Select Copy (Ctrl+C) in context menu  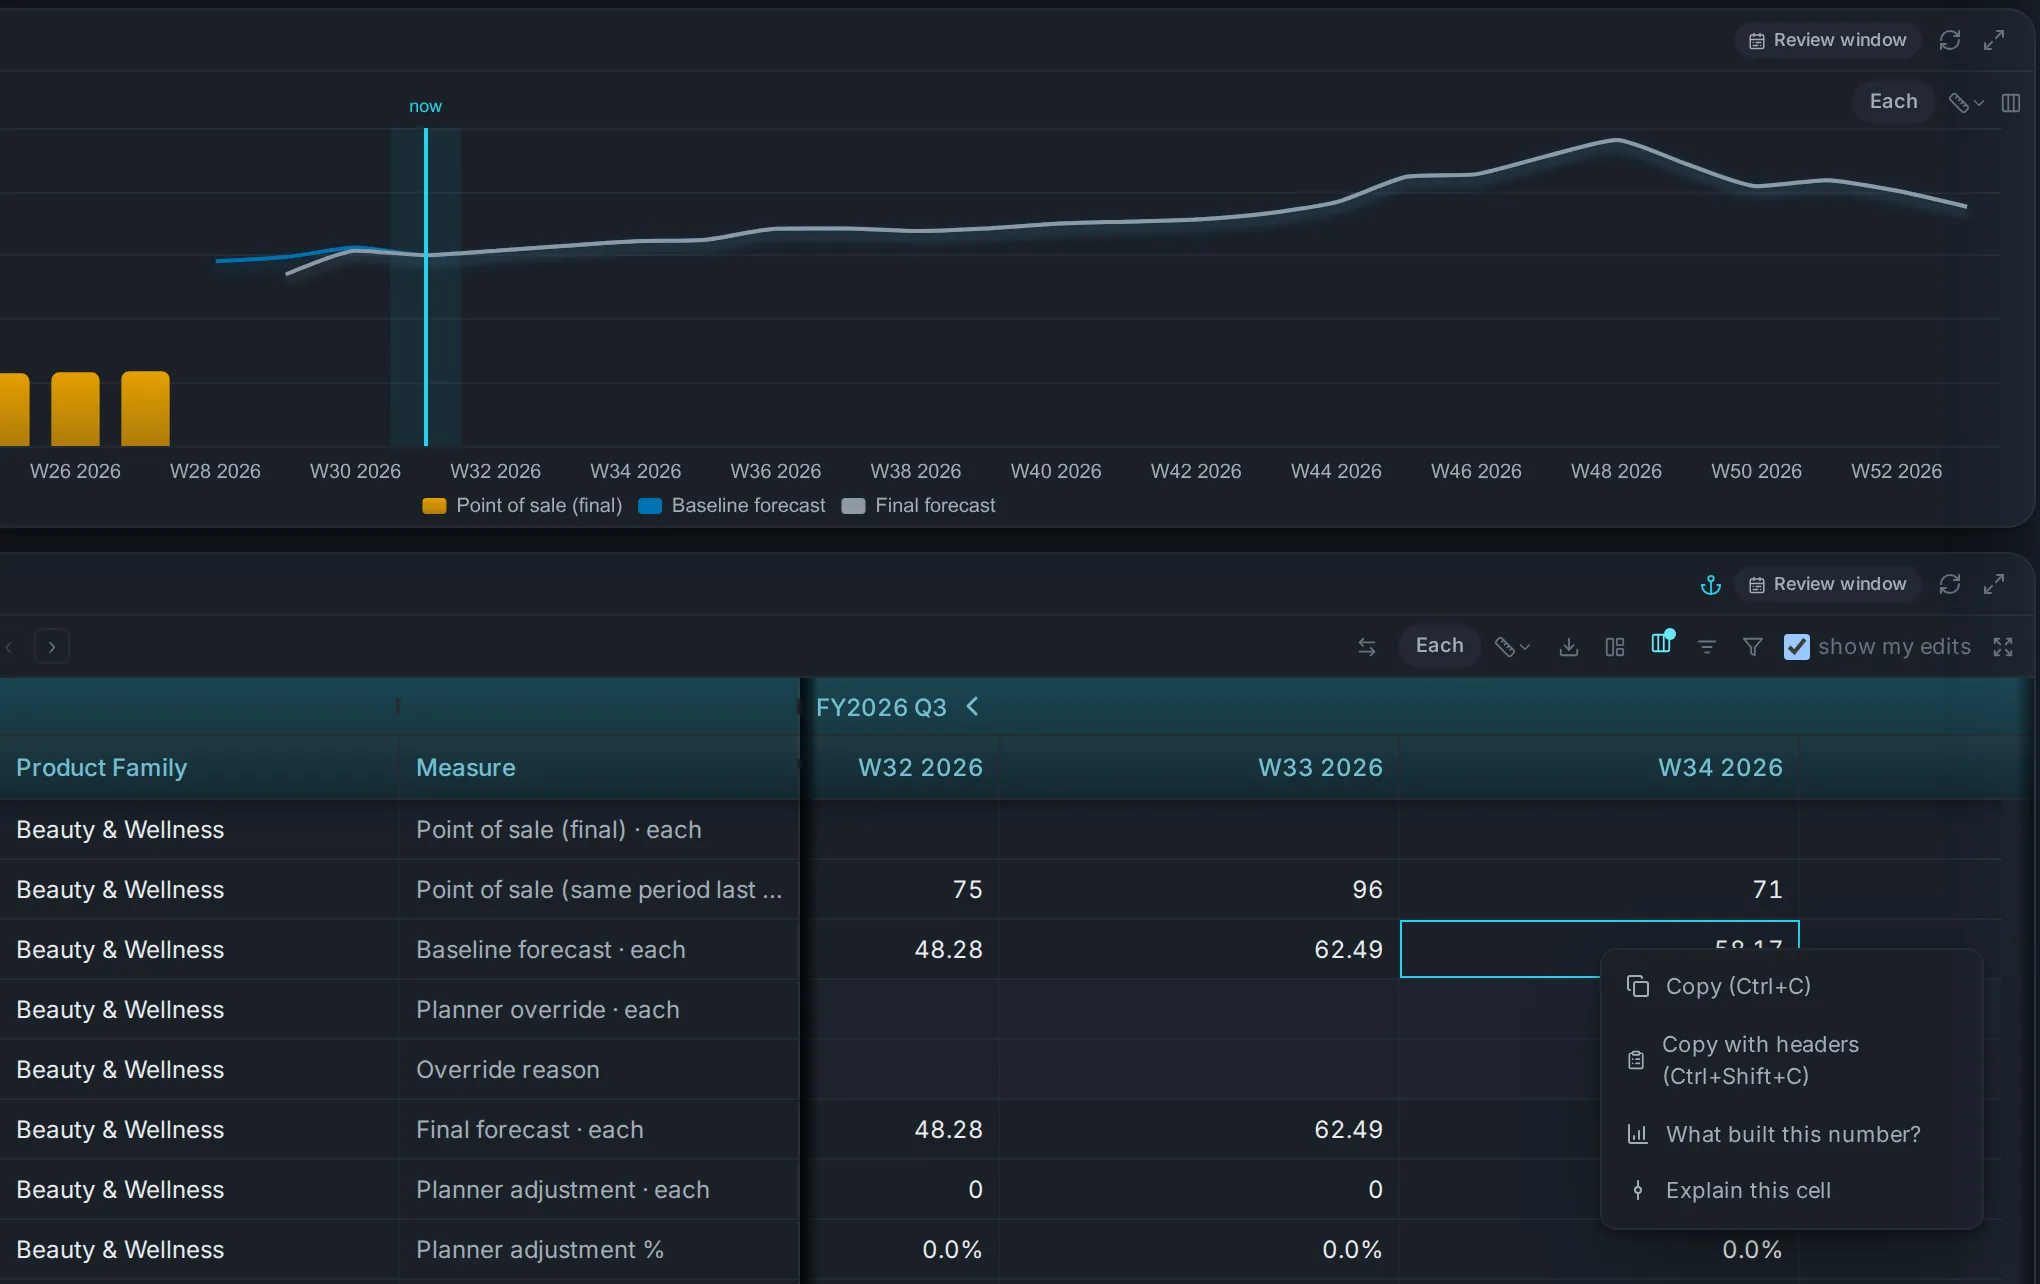(x=1792, y=986)
